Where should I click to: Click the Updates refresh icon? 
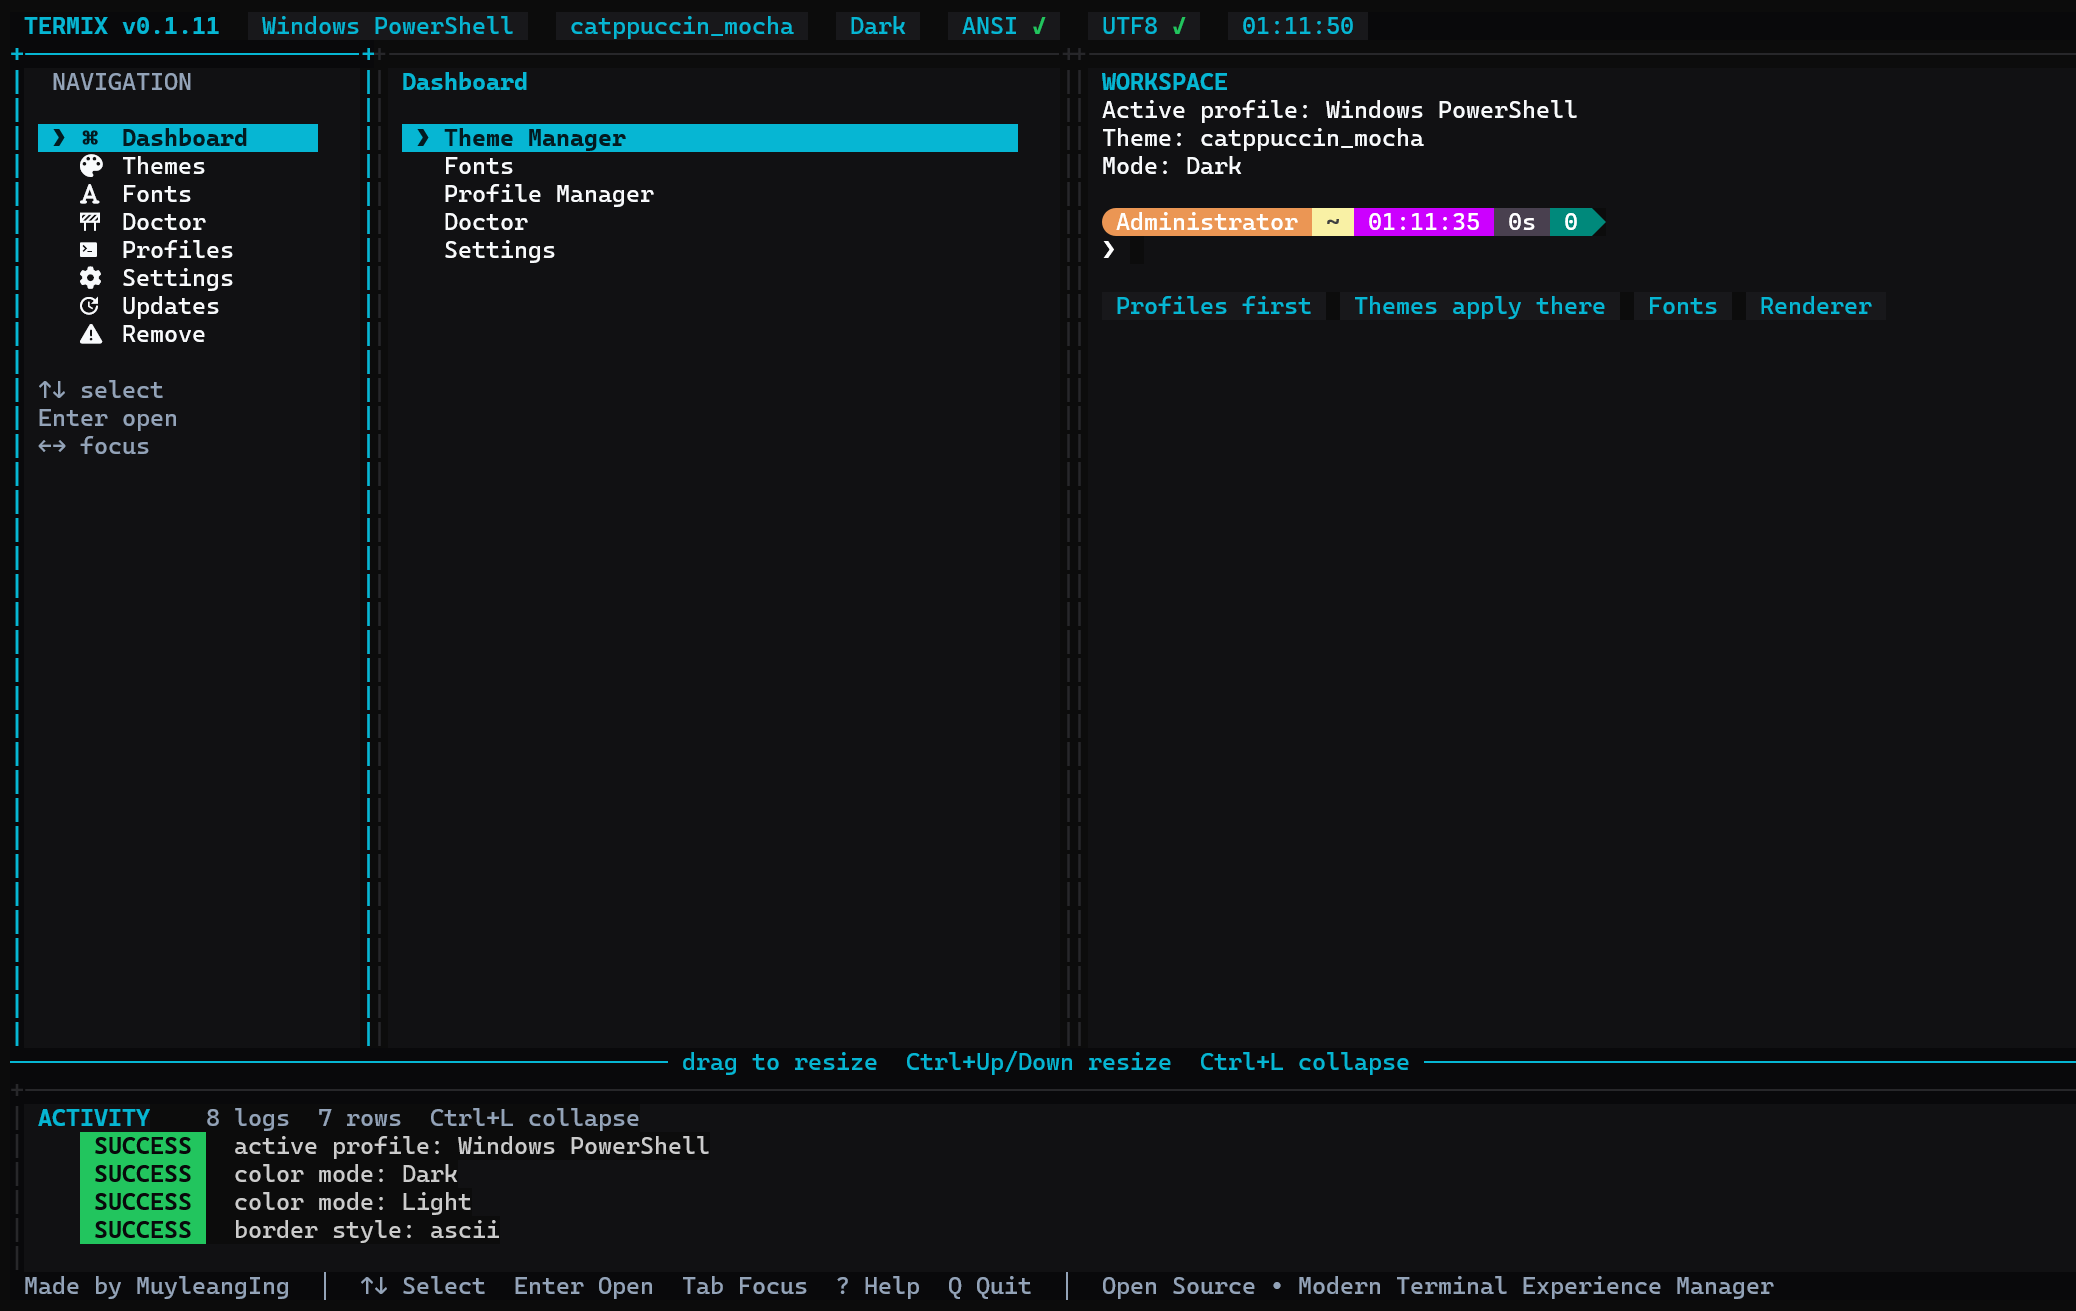point(89,306)
